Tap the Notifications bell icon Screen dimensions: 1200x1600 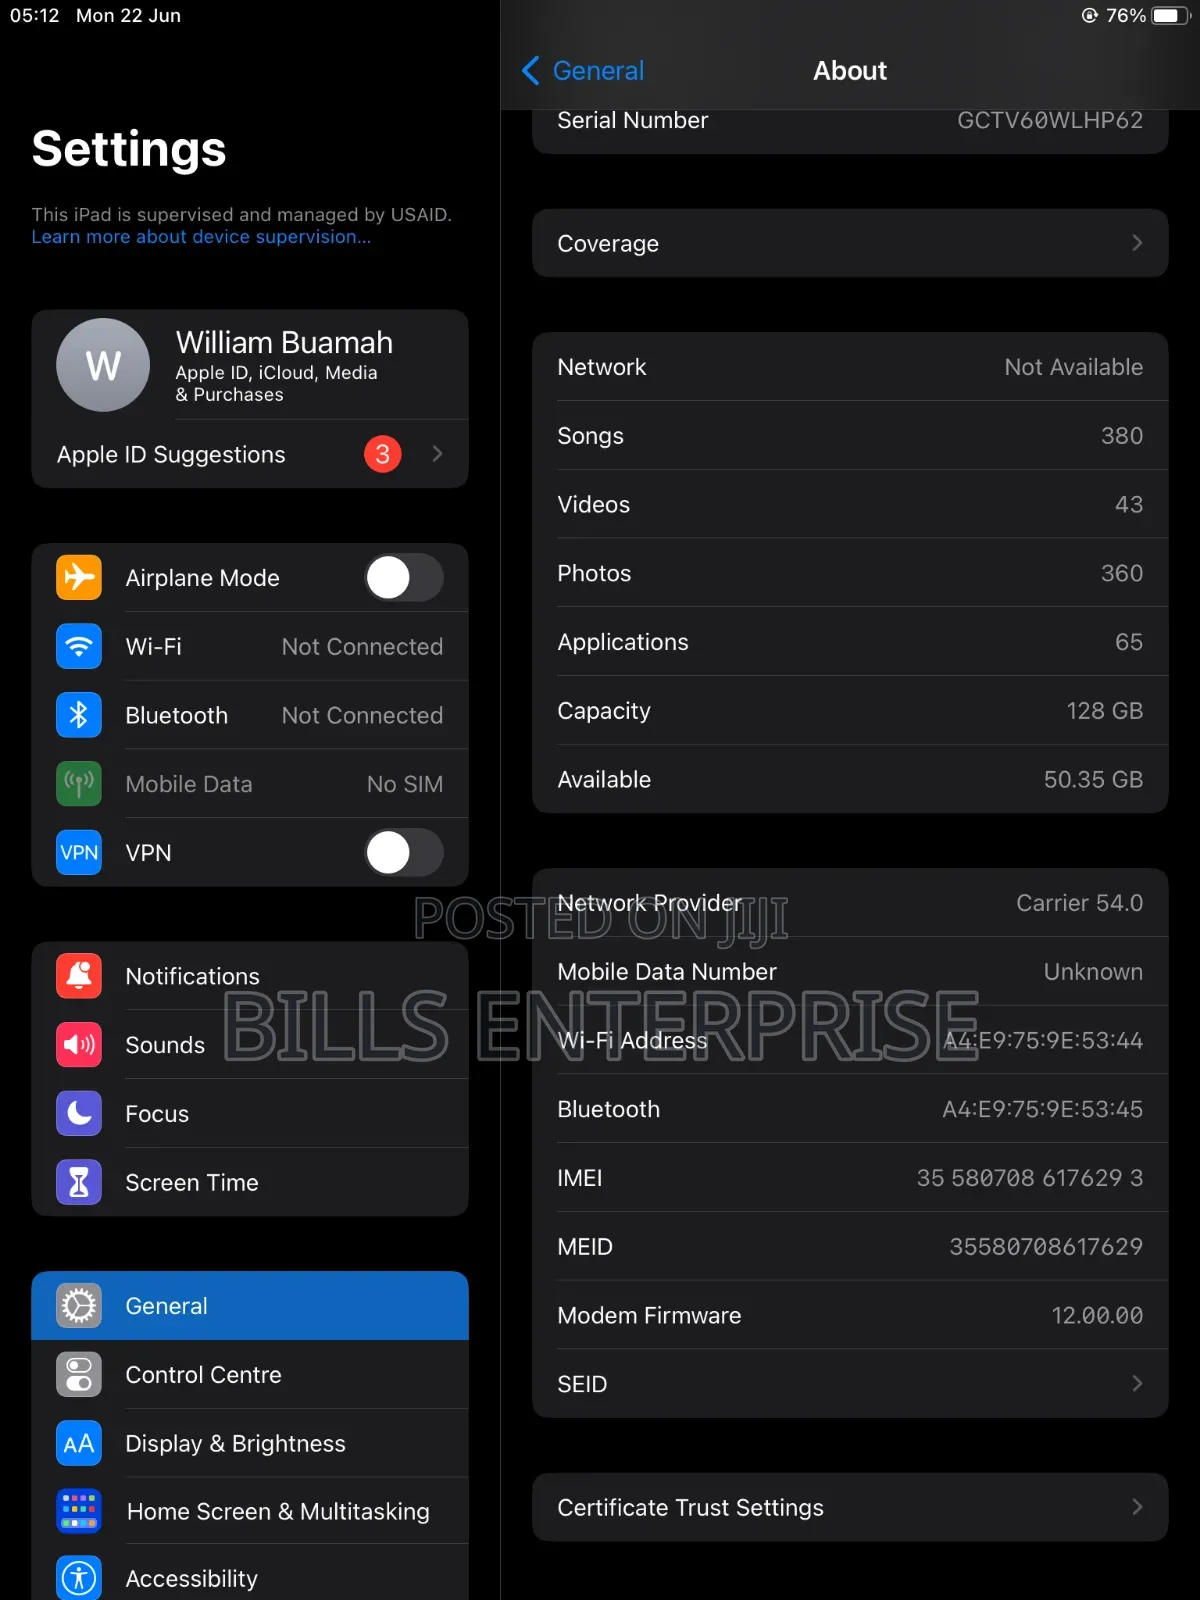(x=79, y=976)
